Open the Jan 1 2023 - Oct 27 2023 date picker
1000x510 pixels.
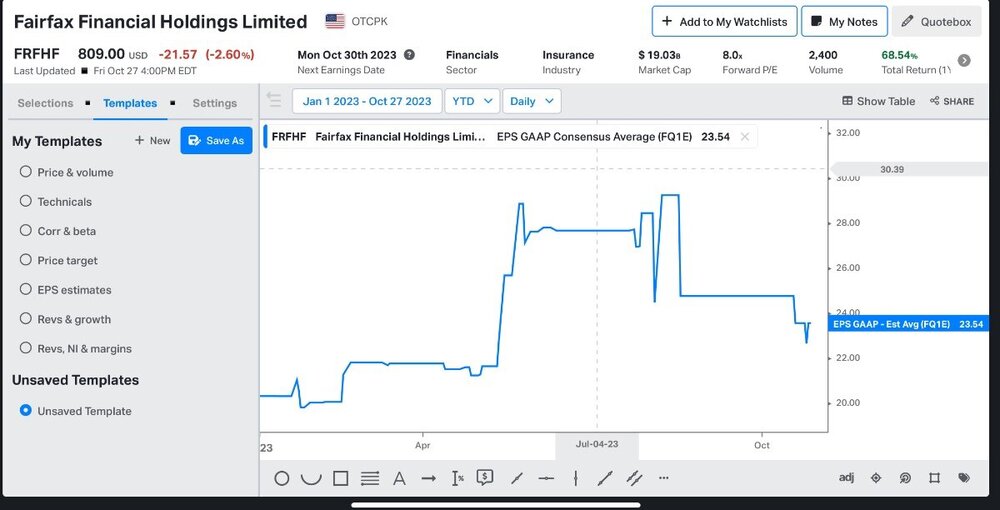367,101
